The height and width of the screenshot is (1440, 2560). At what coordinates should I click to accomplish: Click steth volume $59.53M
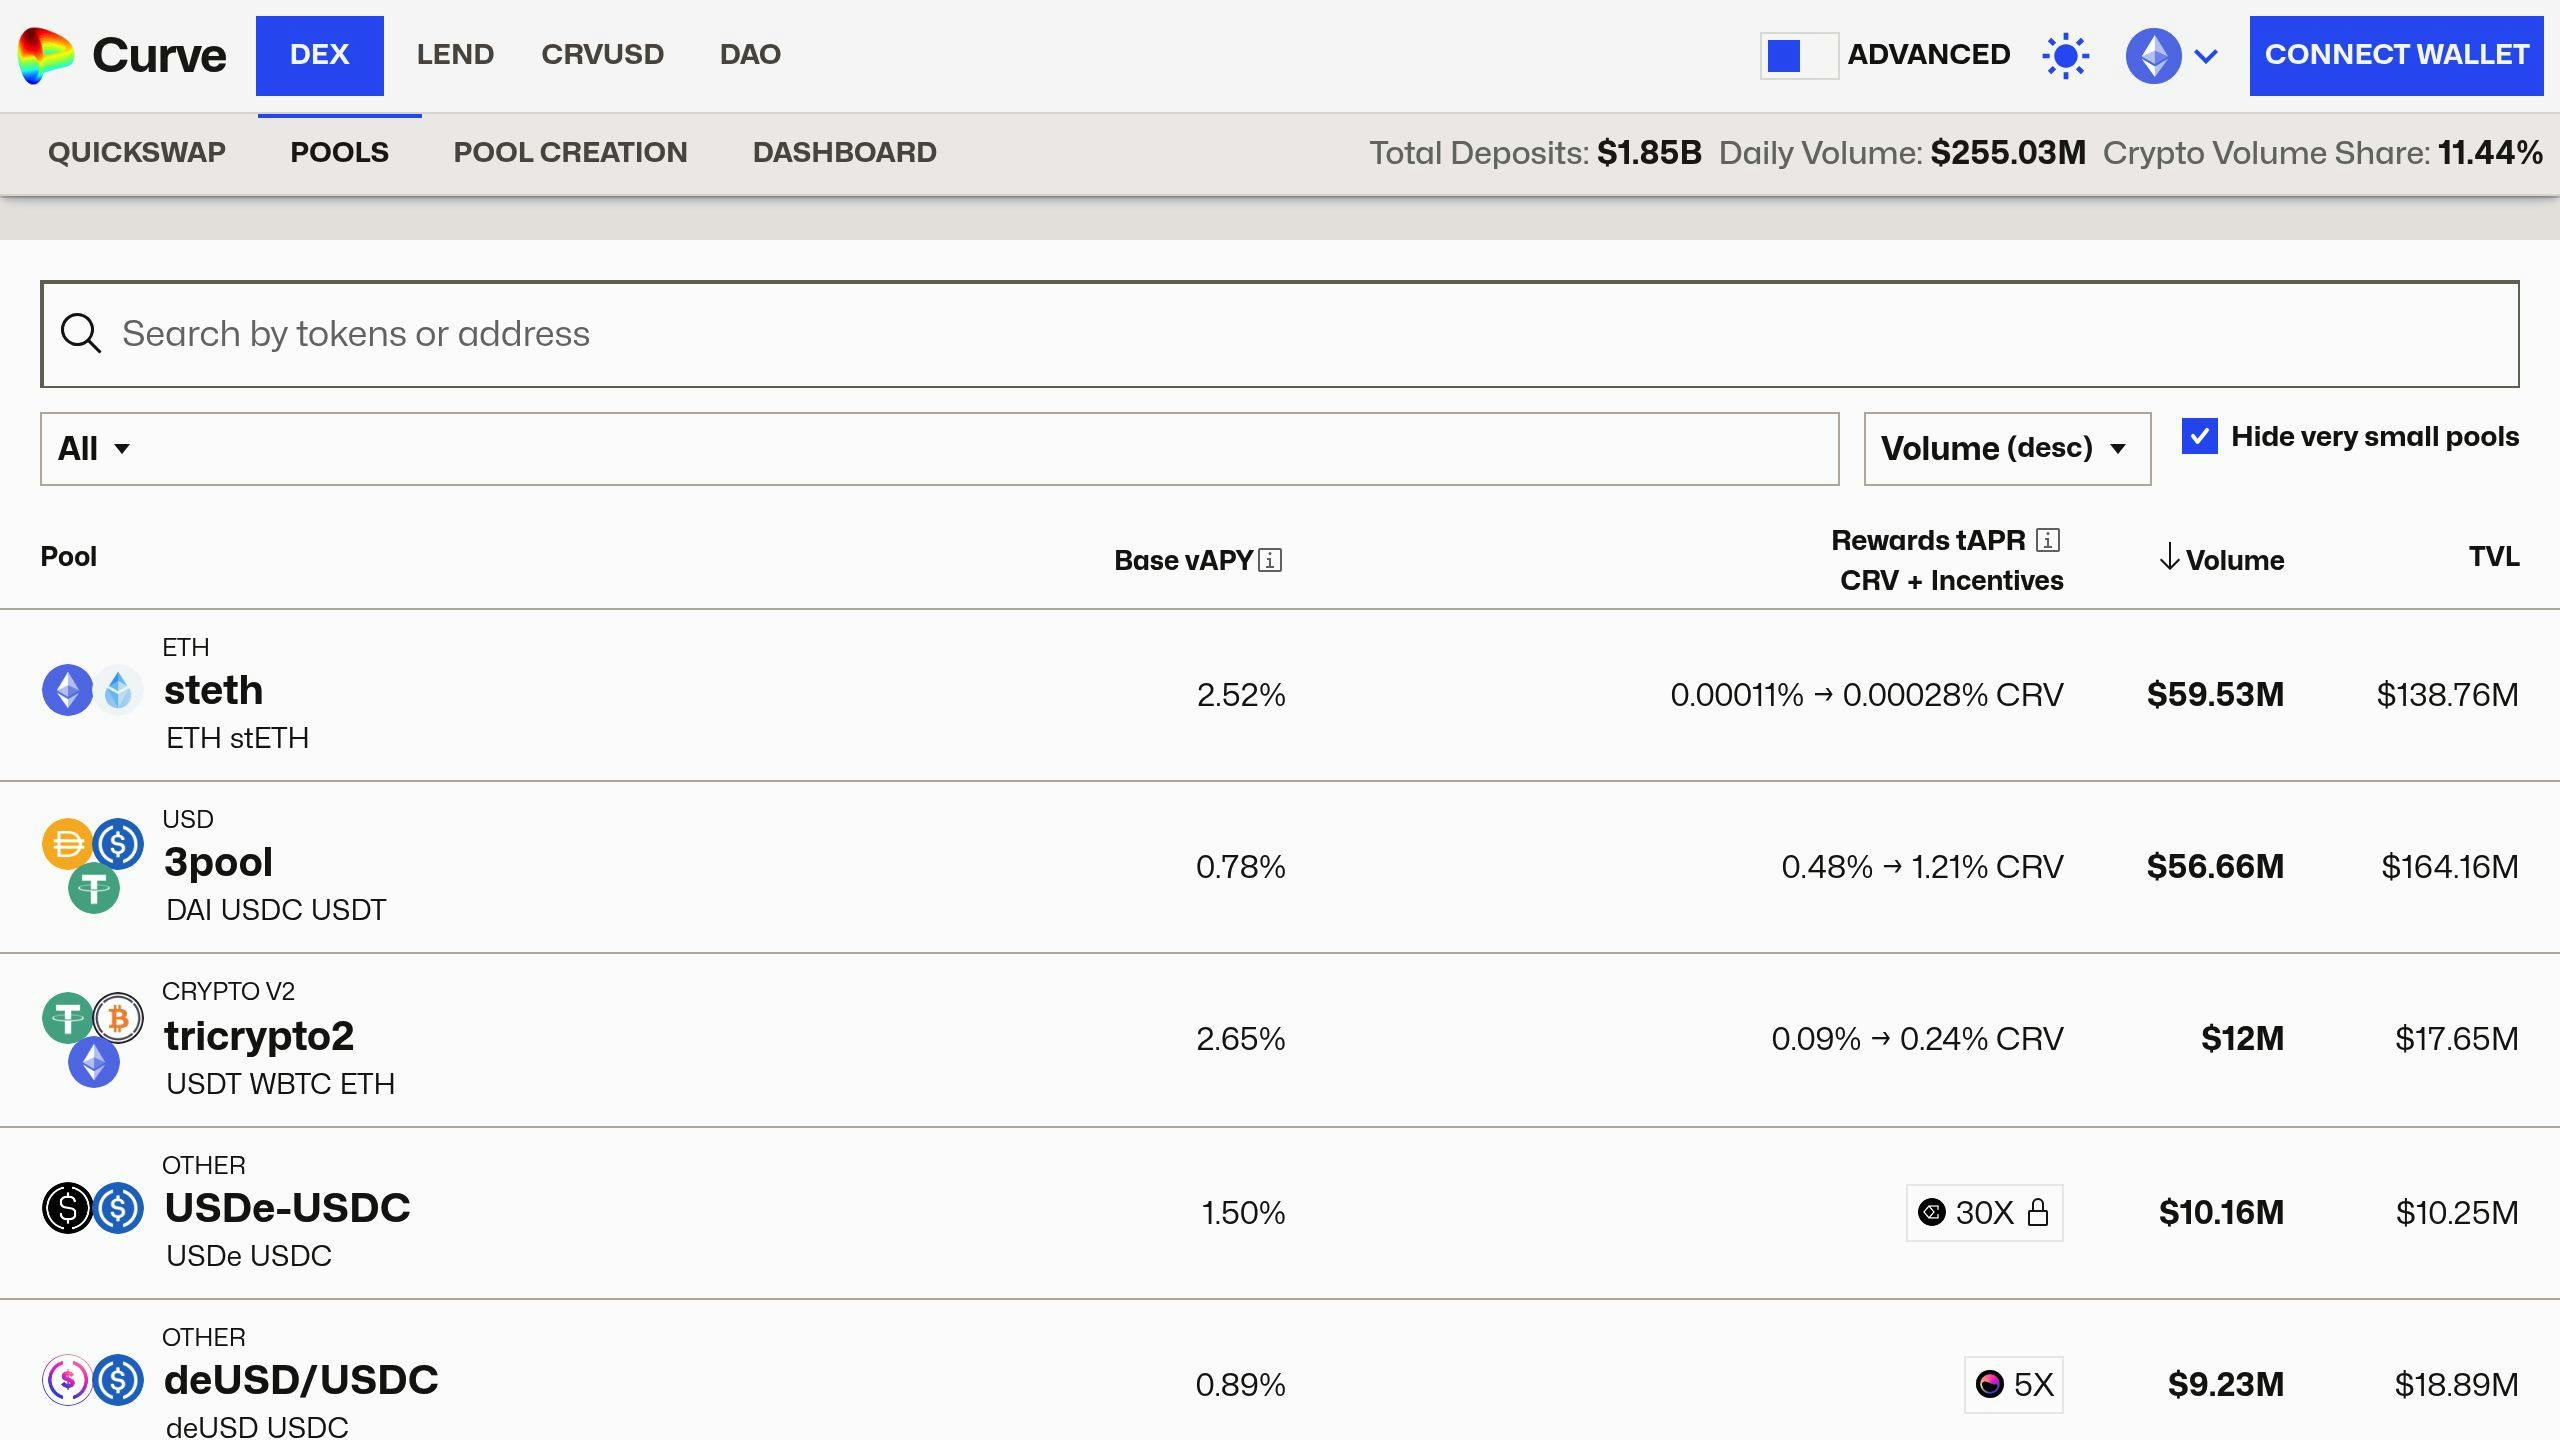tap(2215, 694)
